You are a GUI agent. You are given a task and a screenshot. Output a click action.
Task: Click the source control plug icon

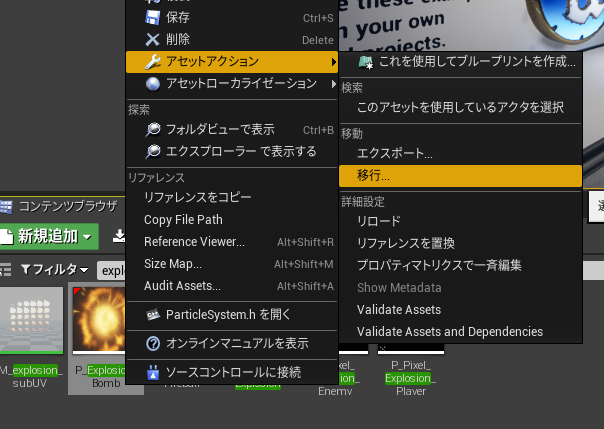click(153, 372)
